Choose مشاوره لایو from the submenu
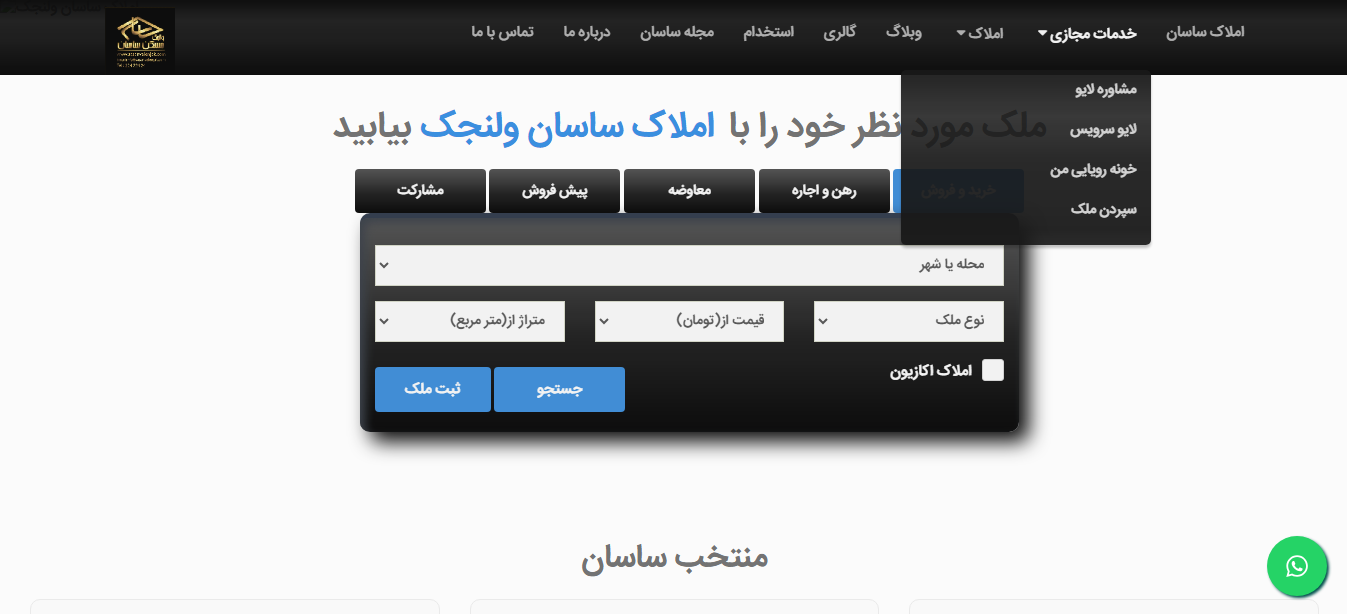This screenshot has width=1347, height=614. pos(1105,90)
